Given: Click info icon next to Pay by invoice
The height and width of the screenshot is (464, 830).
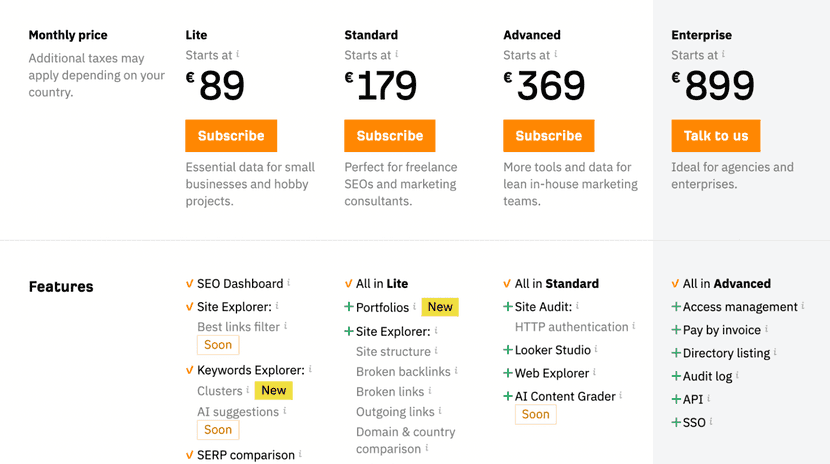Looking at the screenshot, I should click(x=767, y=329).
